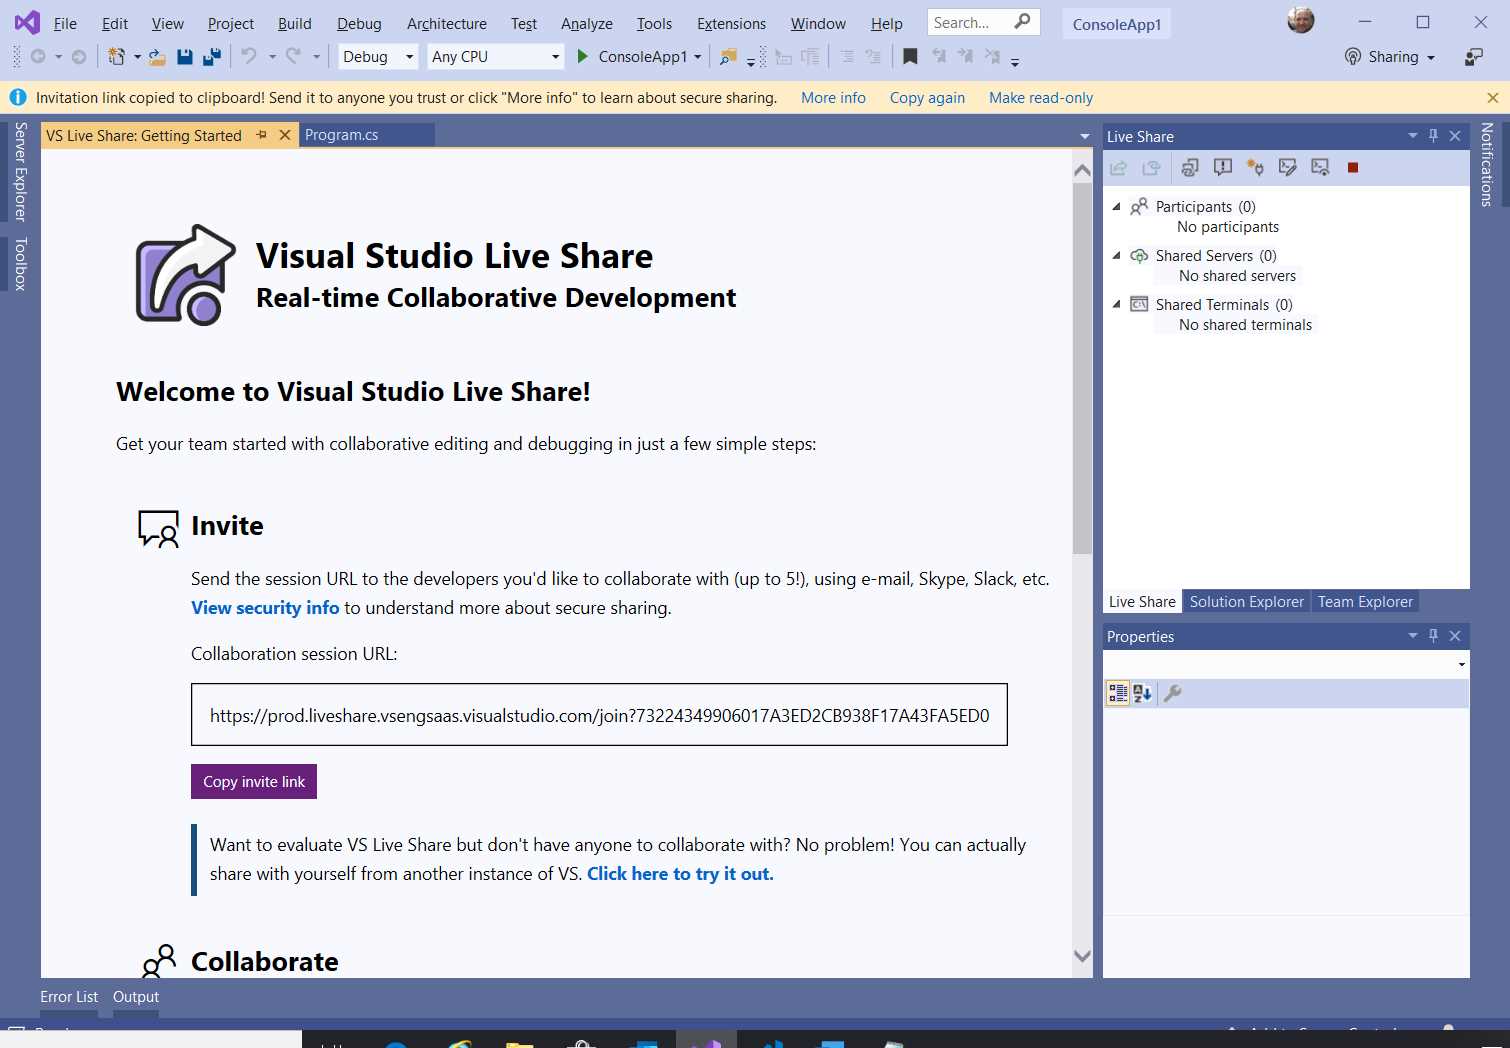This screenshot has height=1048, width=1510.
Task: Save All files in the solution
Action: (x=210, y=57)
